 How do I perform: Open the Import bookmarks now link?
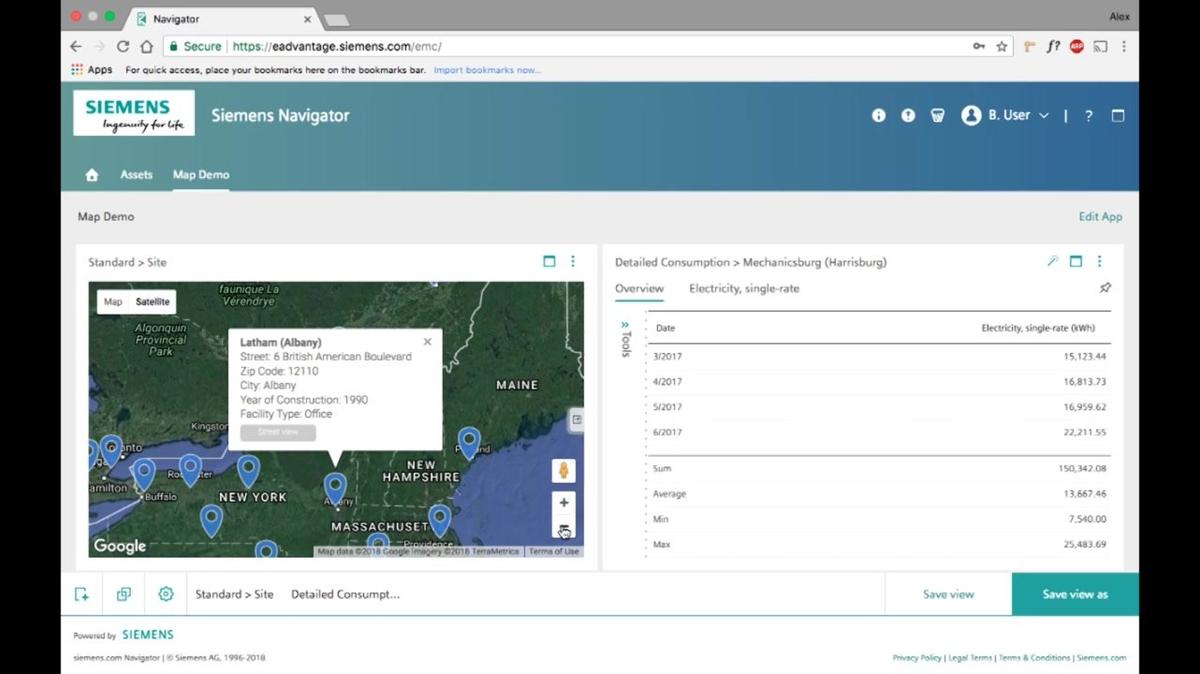tap(487, 70)
